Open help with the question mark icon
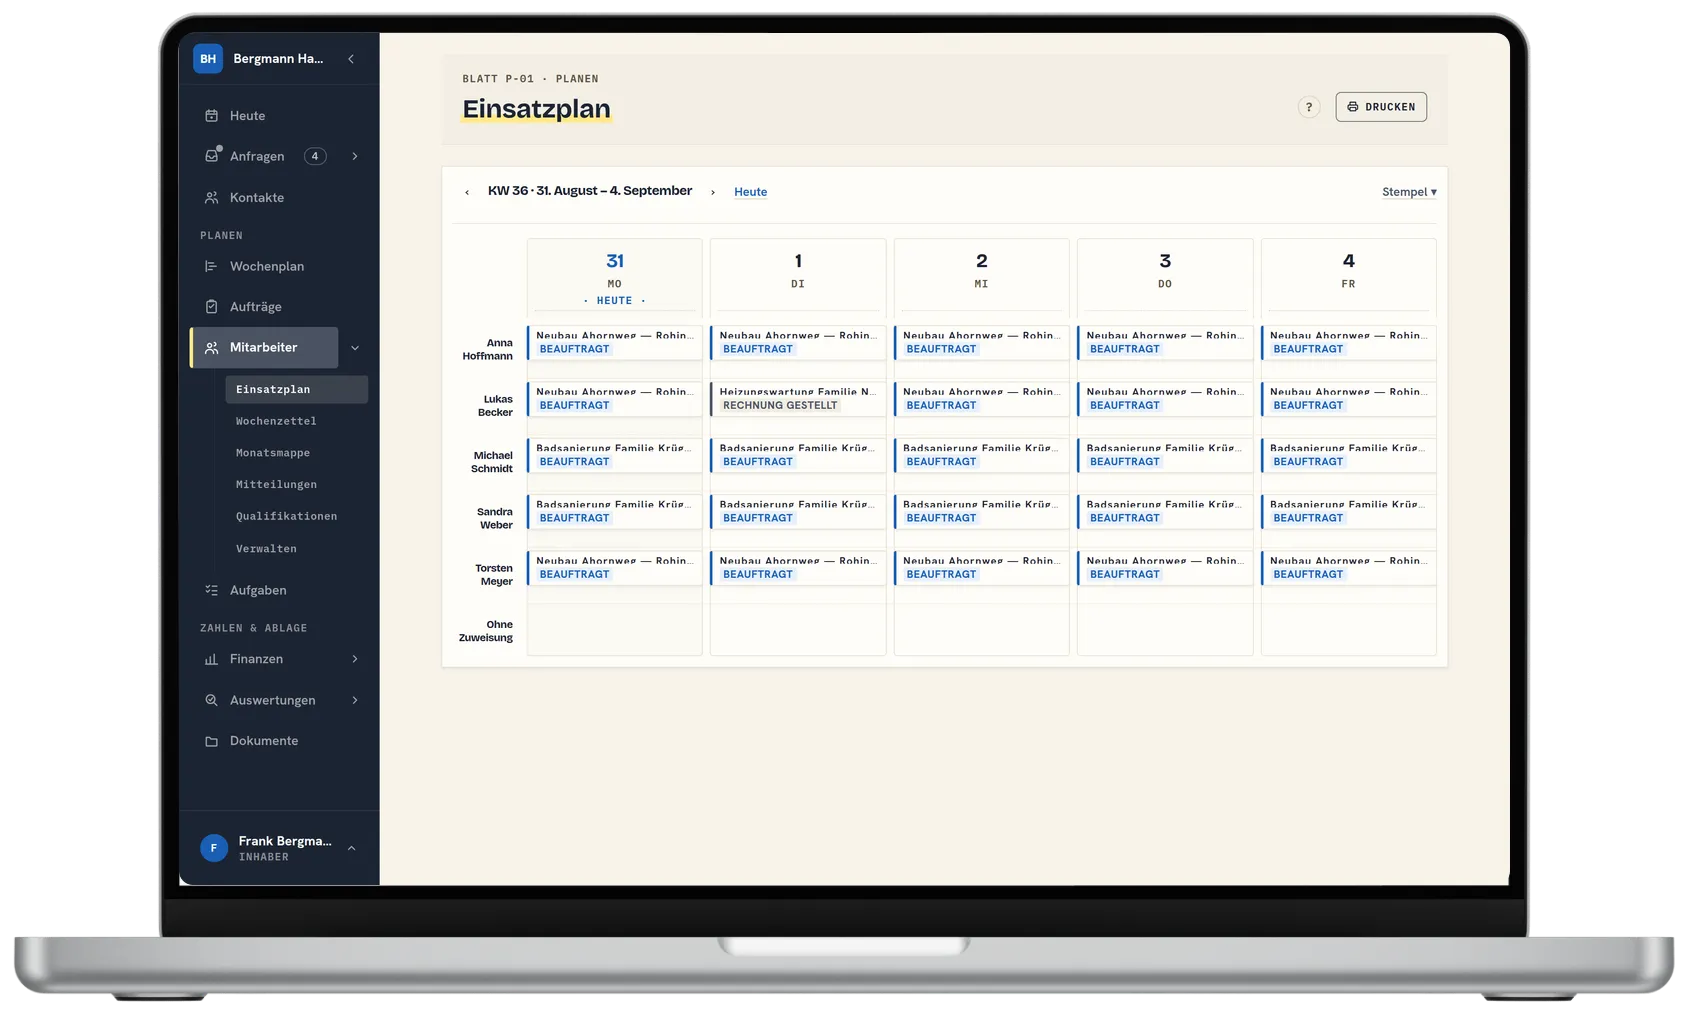Viewport: 1688px width, 1013px height. coord(1309,107)
